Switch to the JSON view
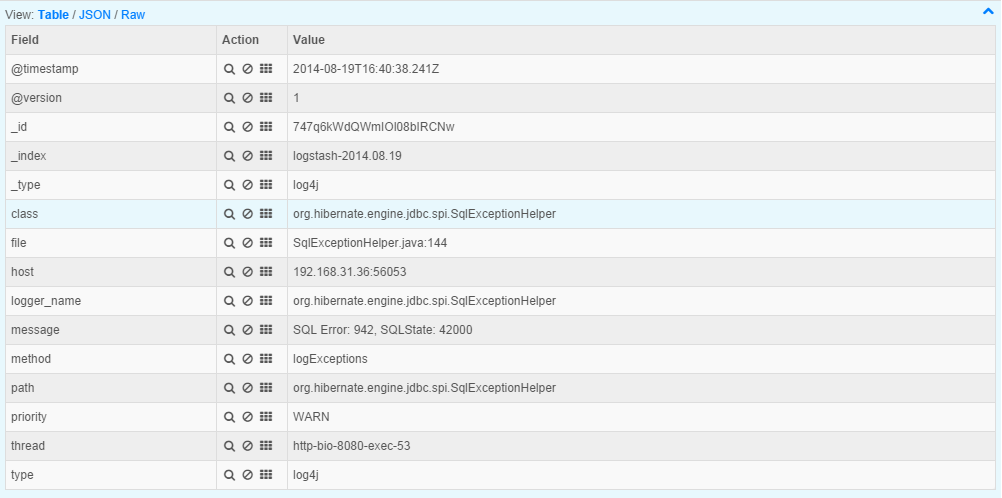Image resolution: width=1002 pixels, height=498 pixels. tap(95, 14)
